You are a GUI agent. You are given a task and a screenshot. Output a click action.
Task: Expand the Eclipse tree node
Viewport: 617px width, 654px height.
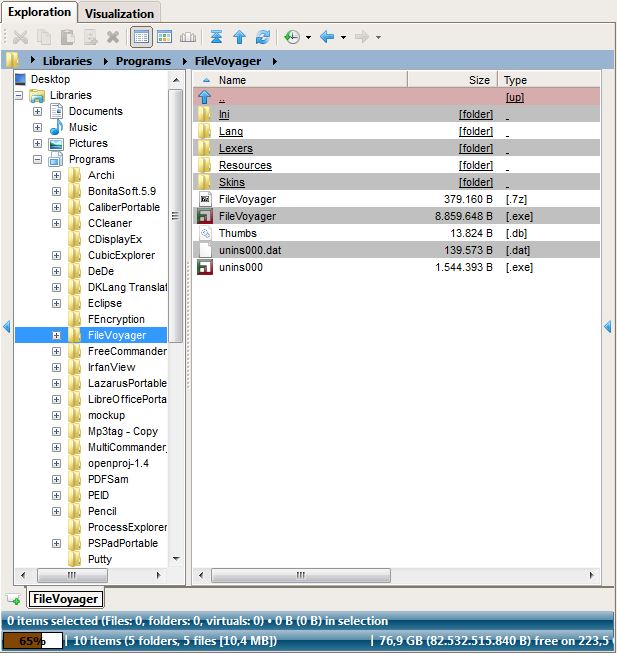(56, 304)
